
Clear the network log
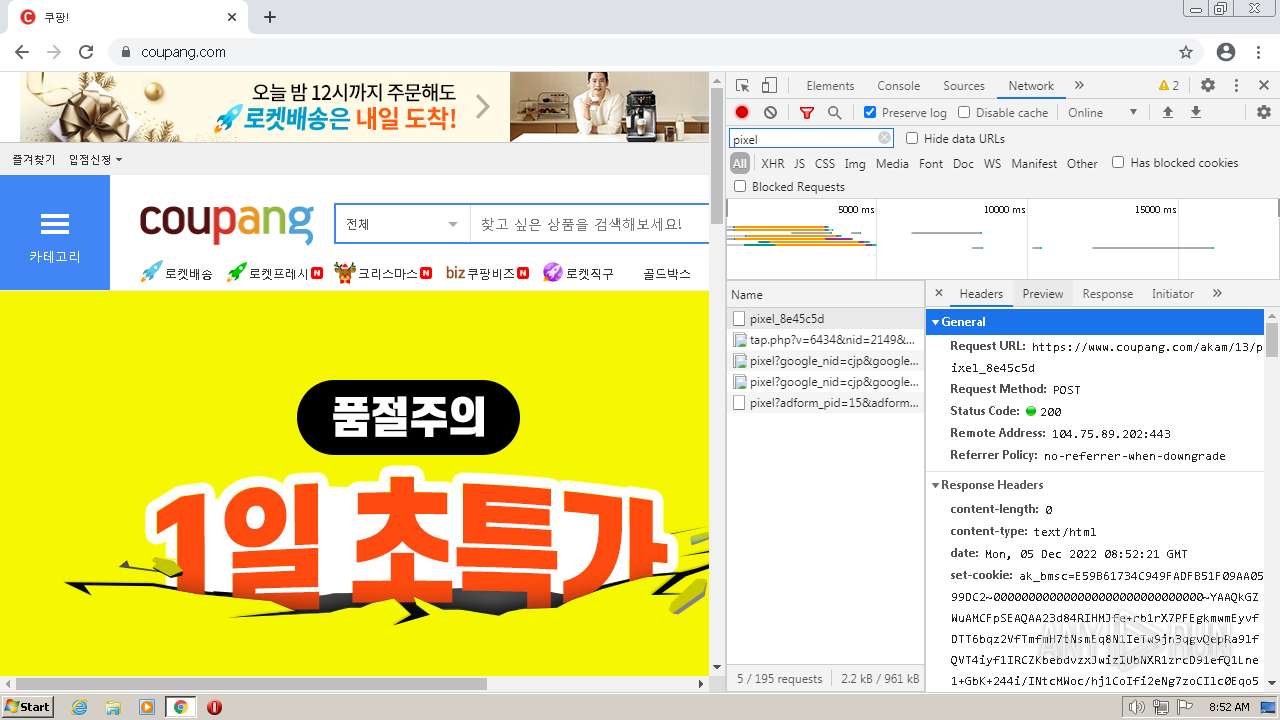tap(770, 113)
